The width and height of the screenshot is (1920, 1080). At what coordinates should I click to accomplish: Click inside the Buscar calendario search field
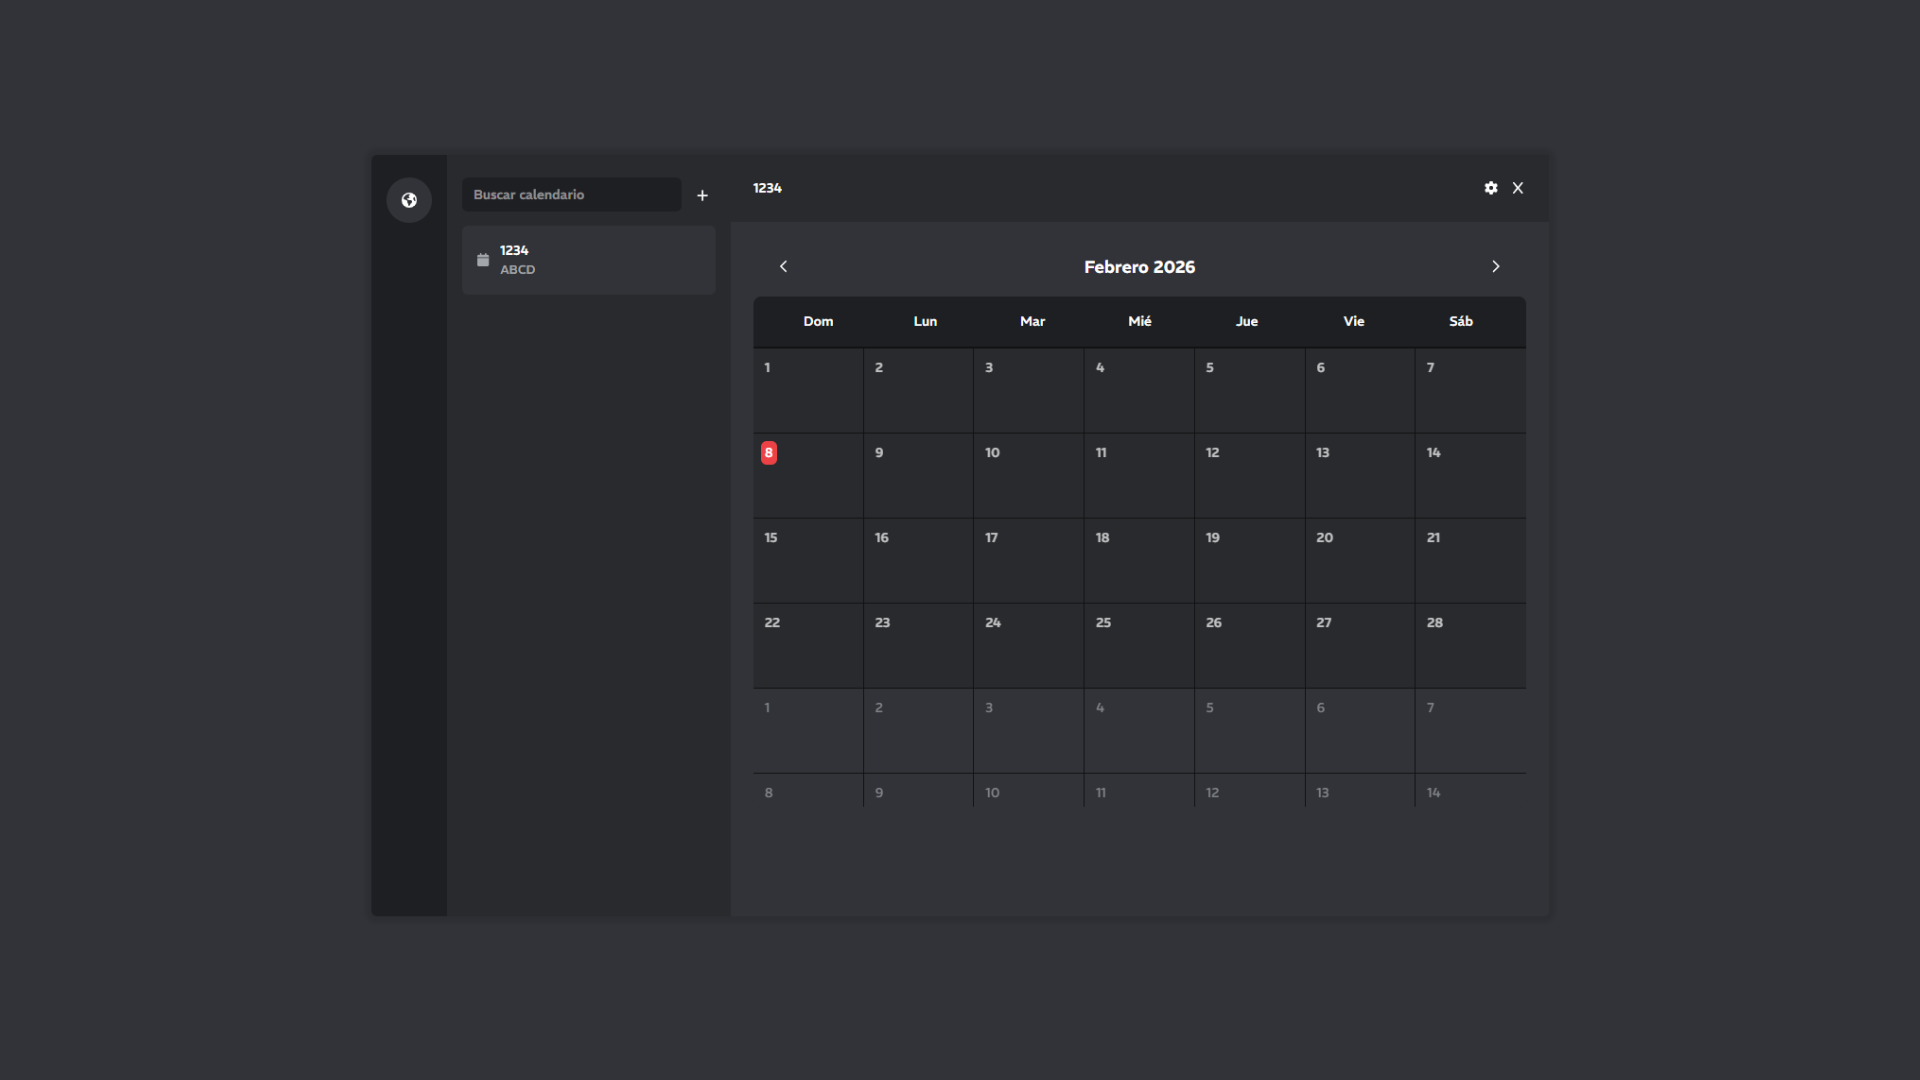point(571,194)
